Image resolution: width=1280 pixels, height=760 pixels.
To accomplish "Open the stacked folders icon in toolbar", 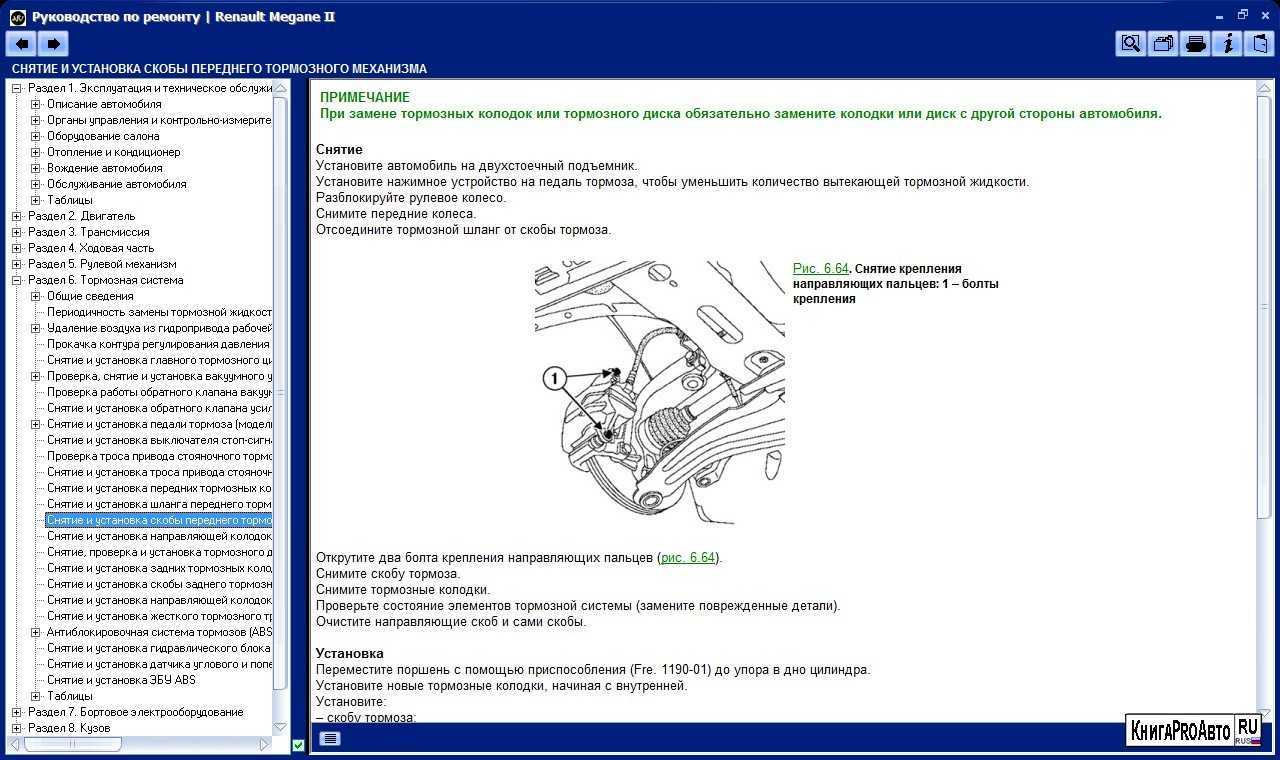I will pos(1163,43).
